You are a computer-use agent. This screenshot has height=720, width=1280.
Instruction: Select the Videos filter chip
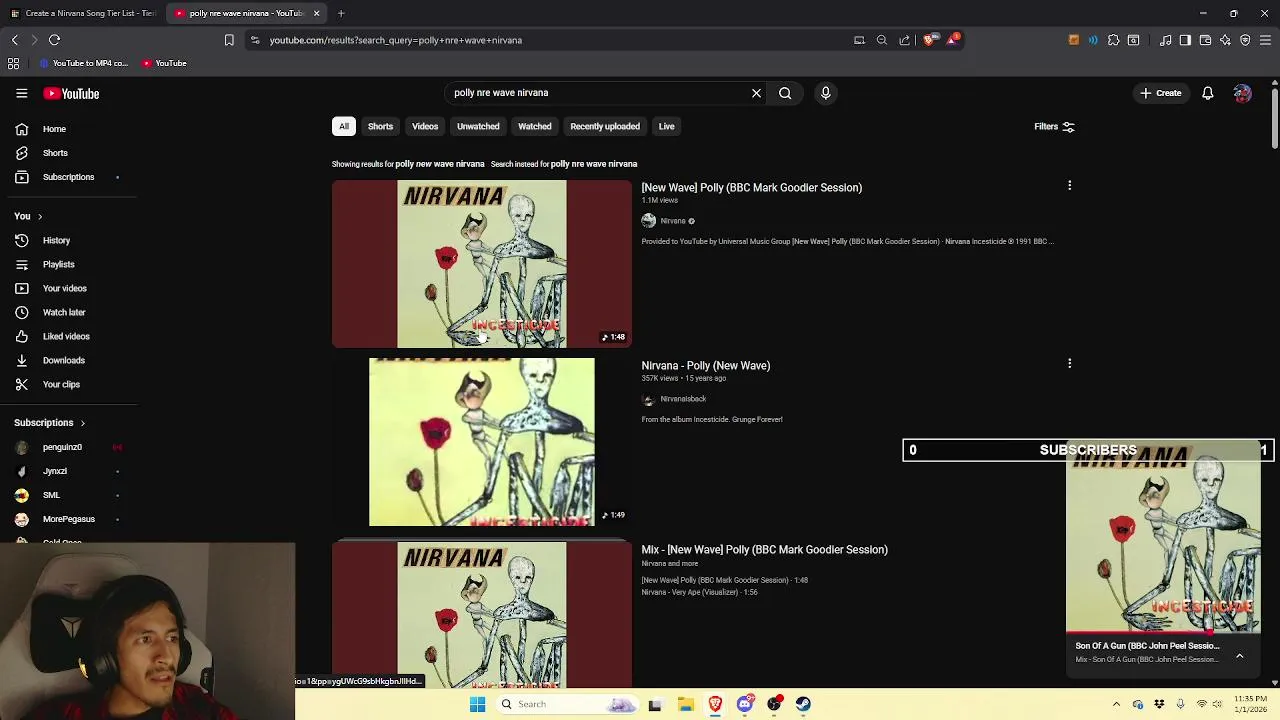(x=425, y=127)
